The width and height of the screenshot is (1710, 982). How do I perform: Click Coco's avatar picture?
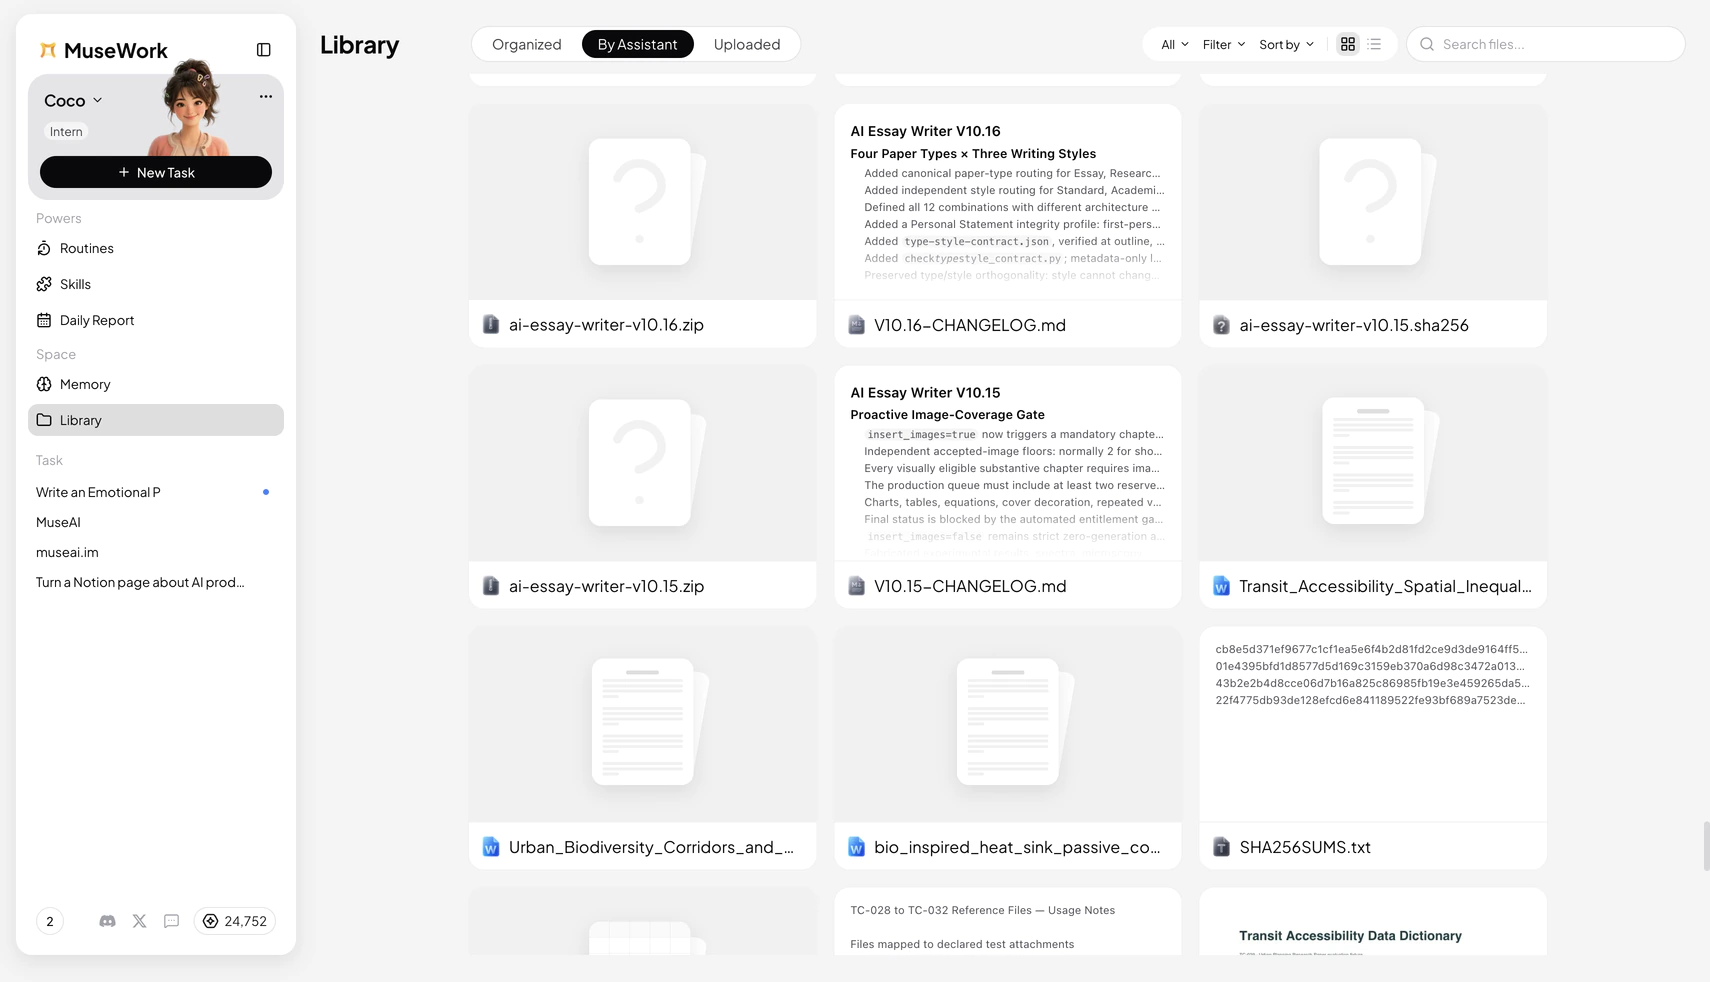coord(192,108)
